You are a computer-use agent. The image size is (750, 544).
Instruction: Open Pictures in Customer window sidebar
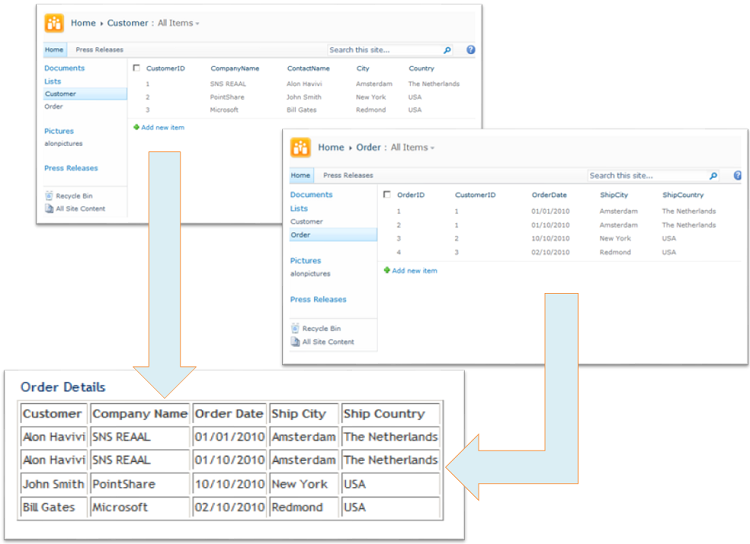tap(59, 131)
